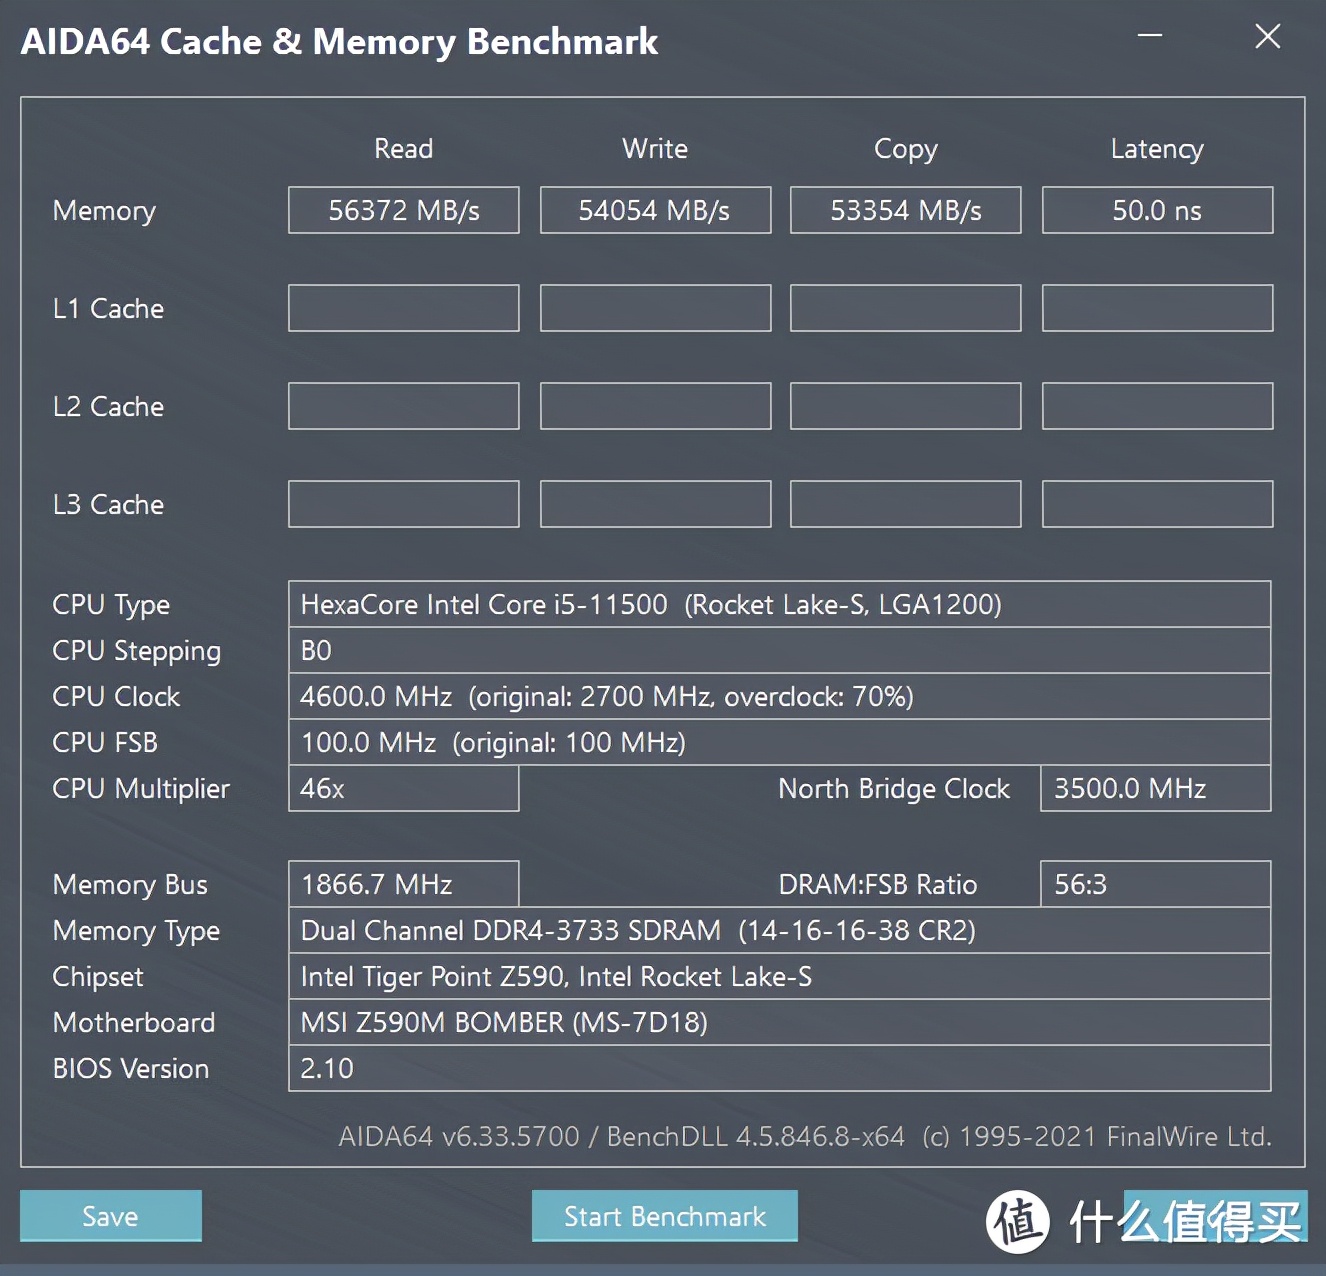The image size is (1326, 1276).
Task: Click the empty L1 Cache Write field
Action: (x=655, y=308)
